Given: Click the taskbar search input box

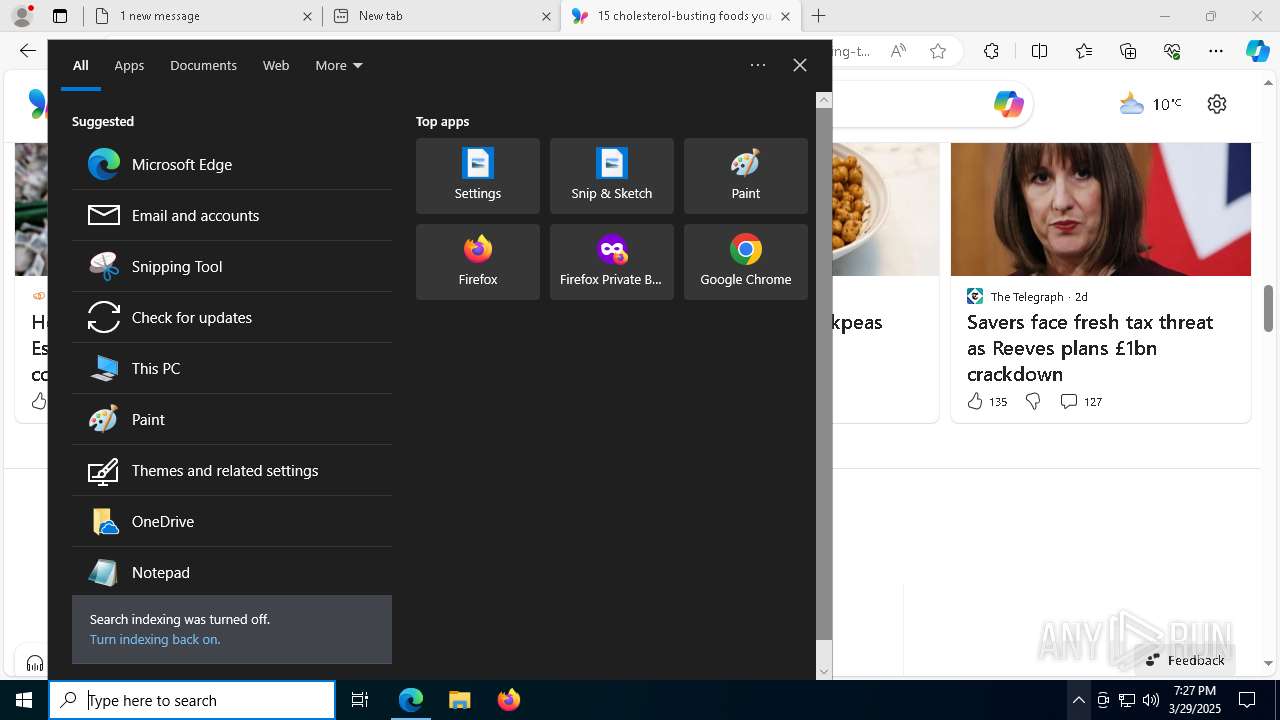Looking at the screenshot, I should tap(192, 700).
